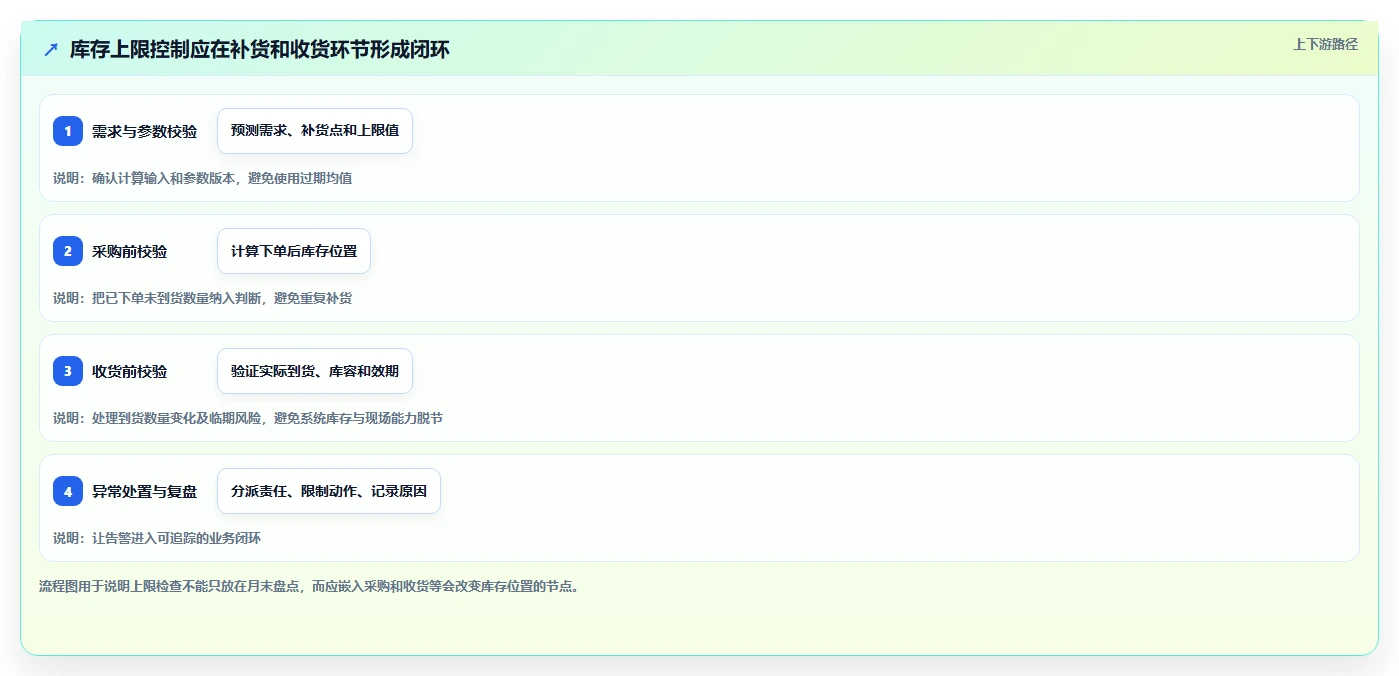Select step number badge 4
This screenshot has width=1399, height=676.
click(x=68, y=491)
